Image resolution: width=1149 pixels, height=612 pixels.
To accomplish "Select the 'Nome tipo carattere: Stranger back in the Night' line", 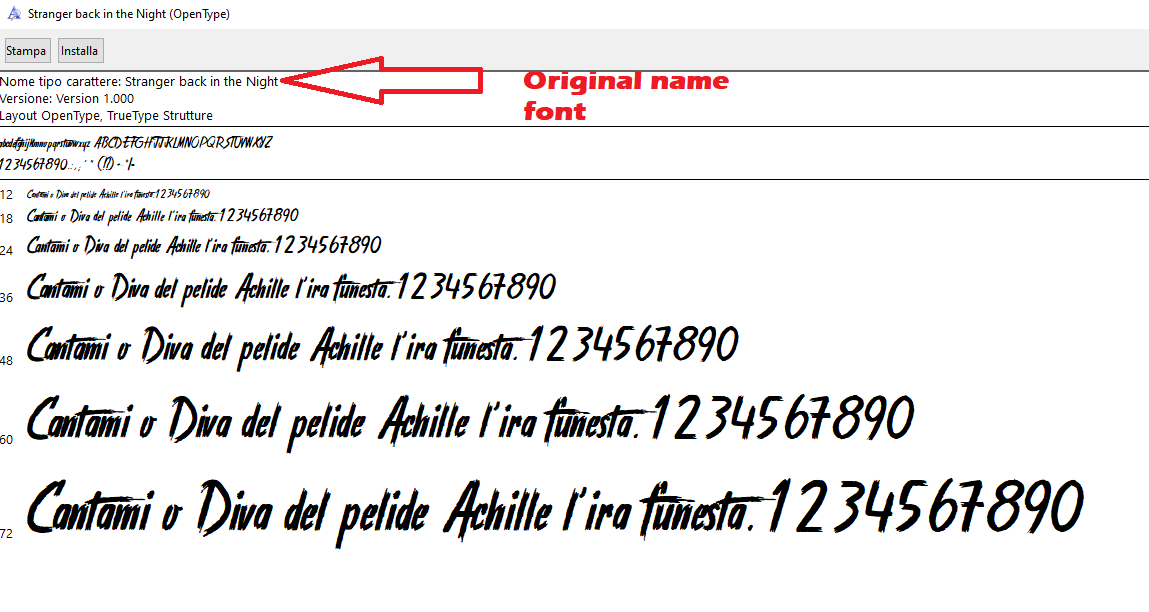I will [139, 81].
